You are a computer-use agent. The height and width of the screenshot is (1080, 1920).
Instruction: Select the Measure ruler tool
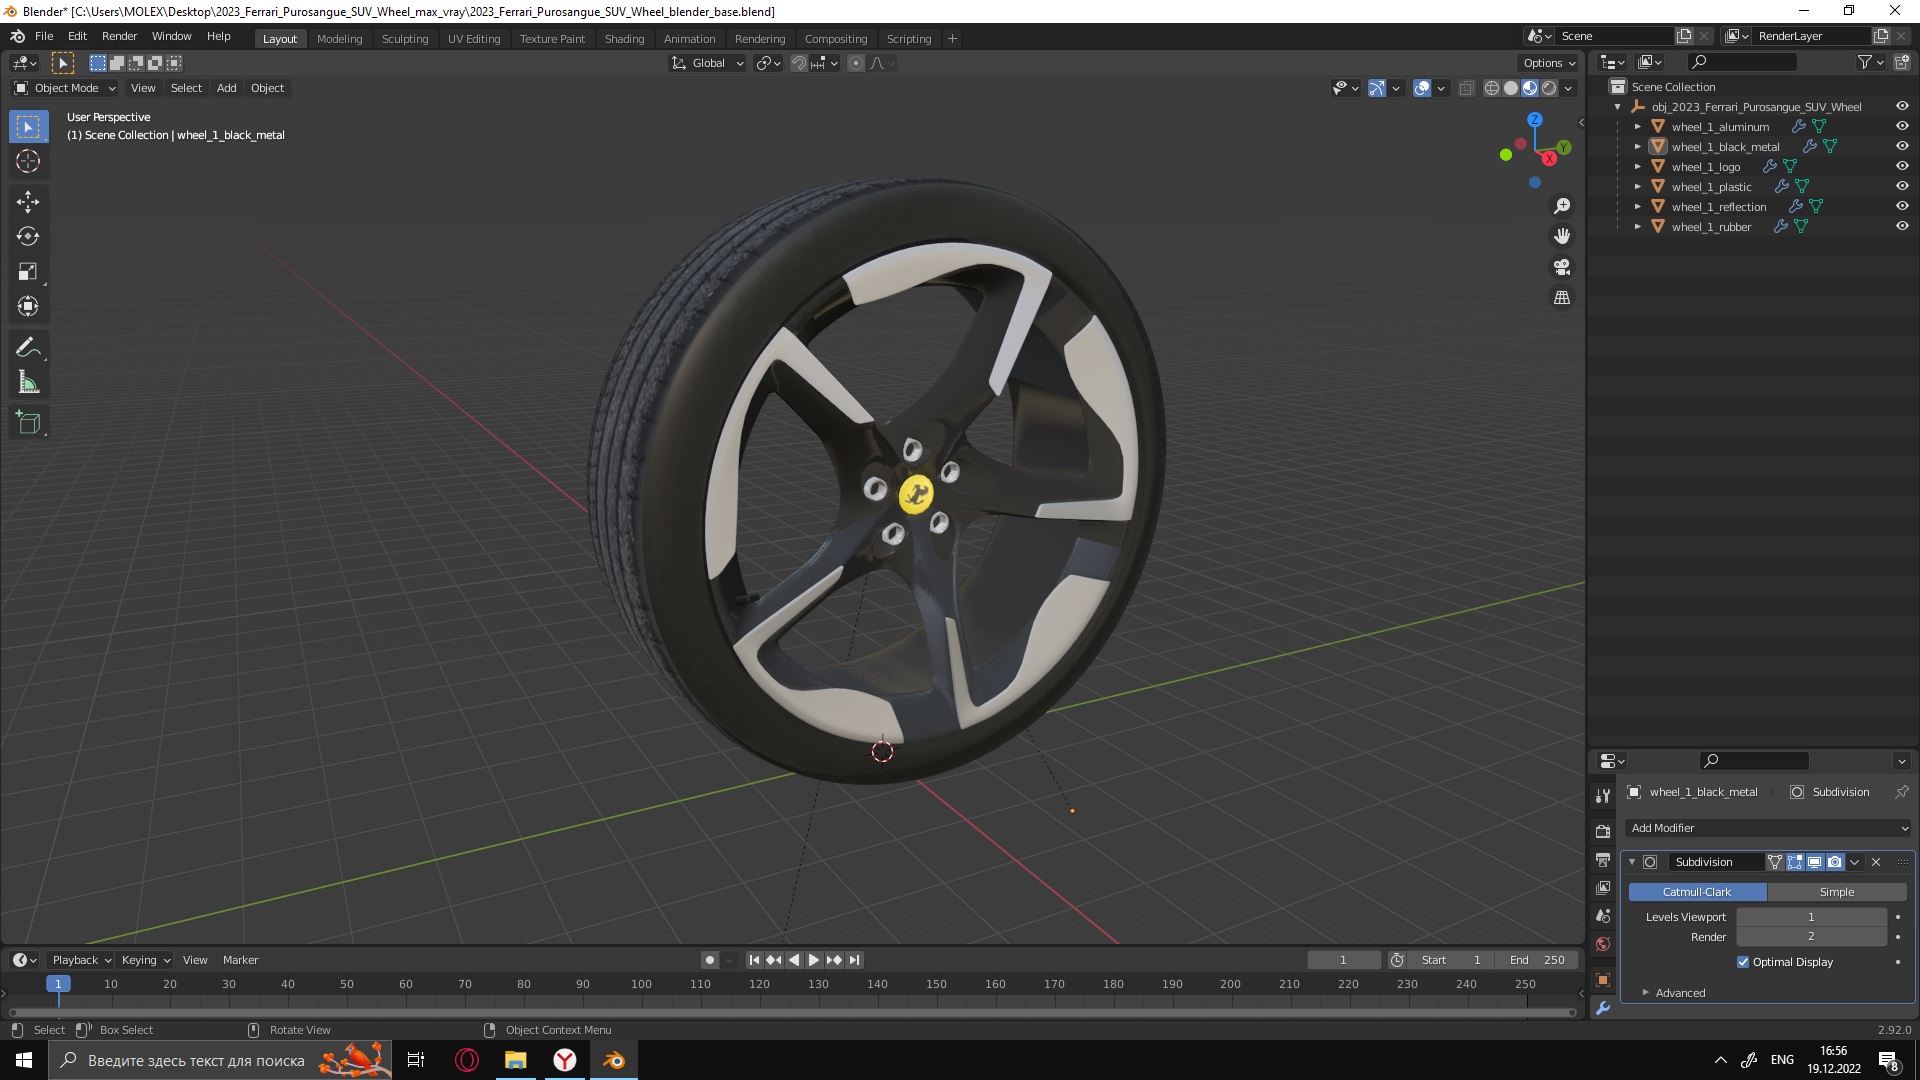(x=28, y=383)
